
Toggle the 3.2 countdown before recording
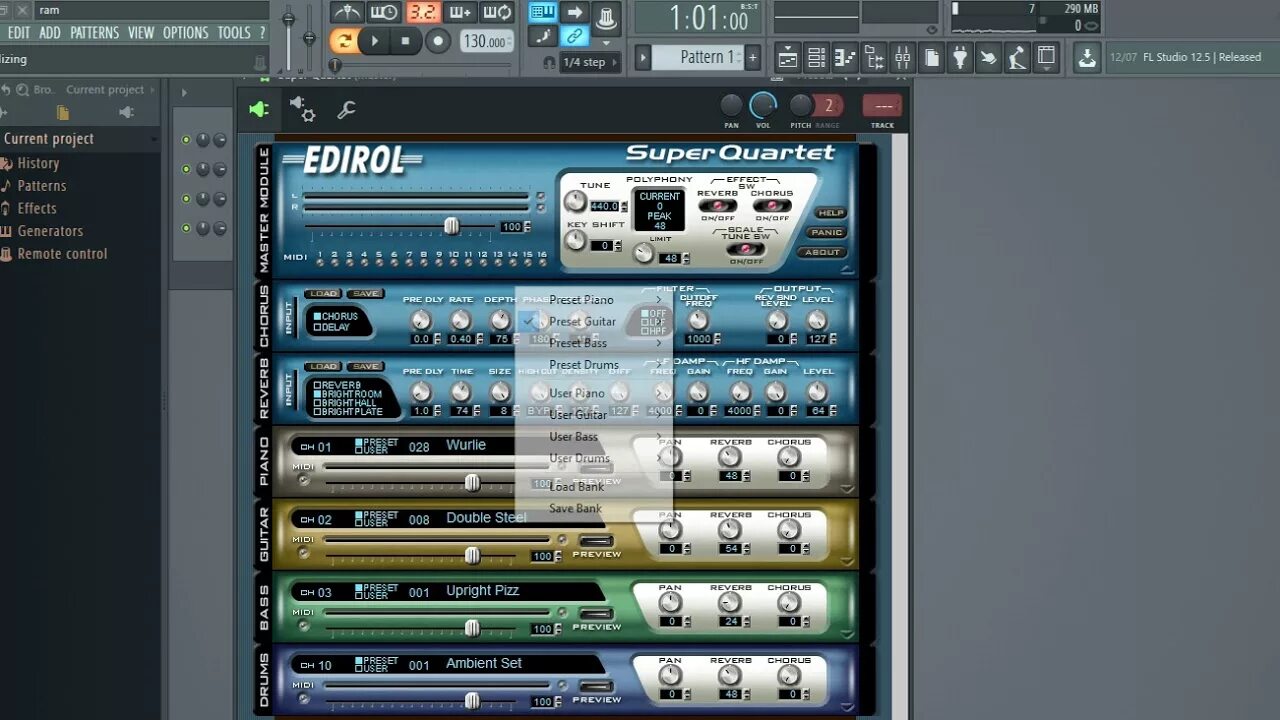pyautogui.click(x=422, y=13)
